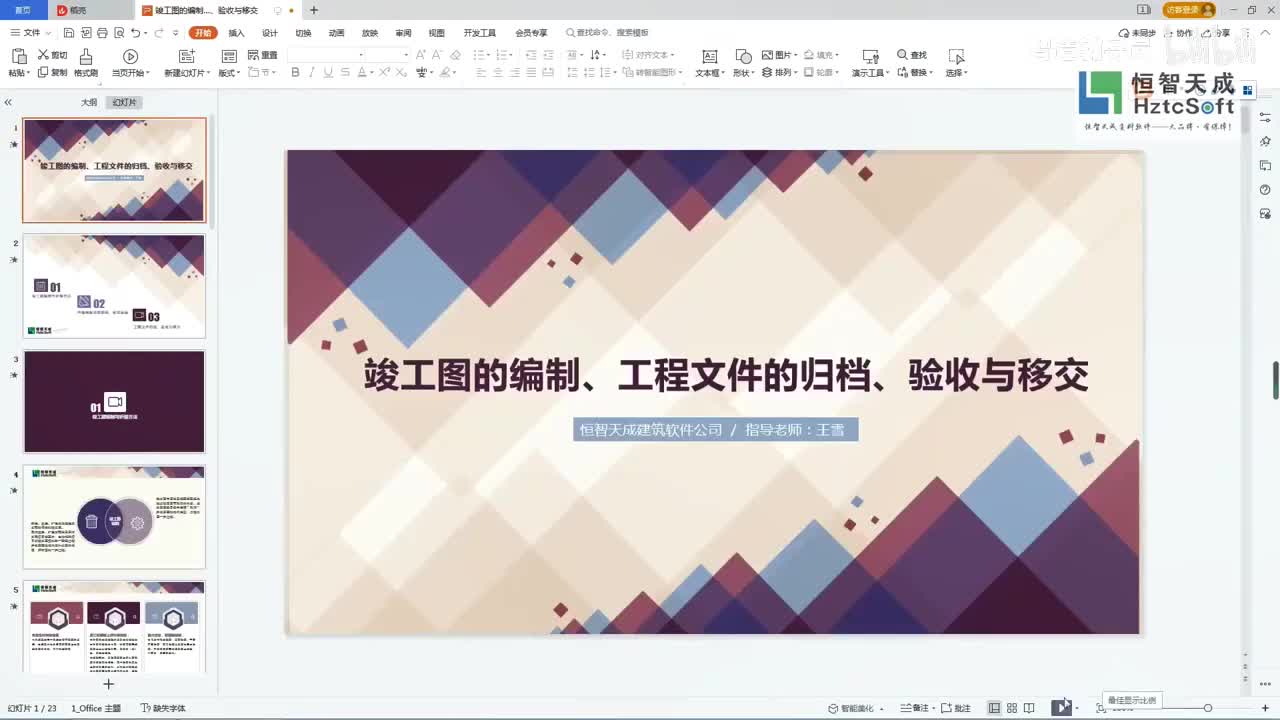Click the Copy (复制) icon
The width and height of the screenshot is (1280, 720).
click(x=44, y=72)
